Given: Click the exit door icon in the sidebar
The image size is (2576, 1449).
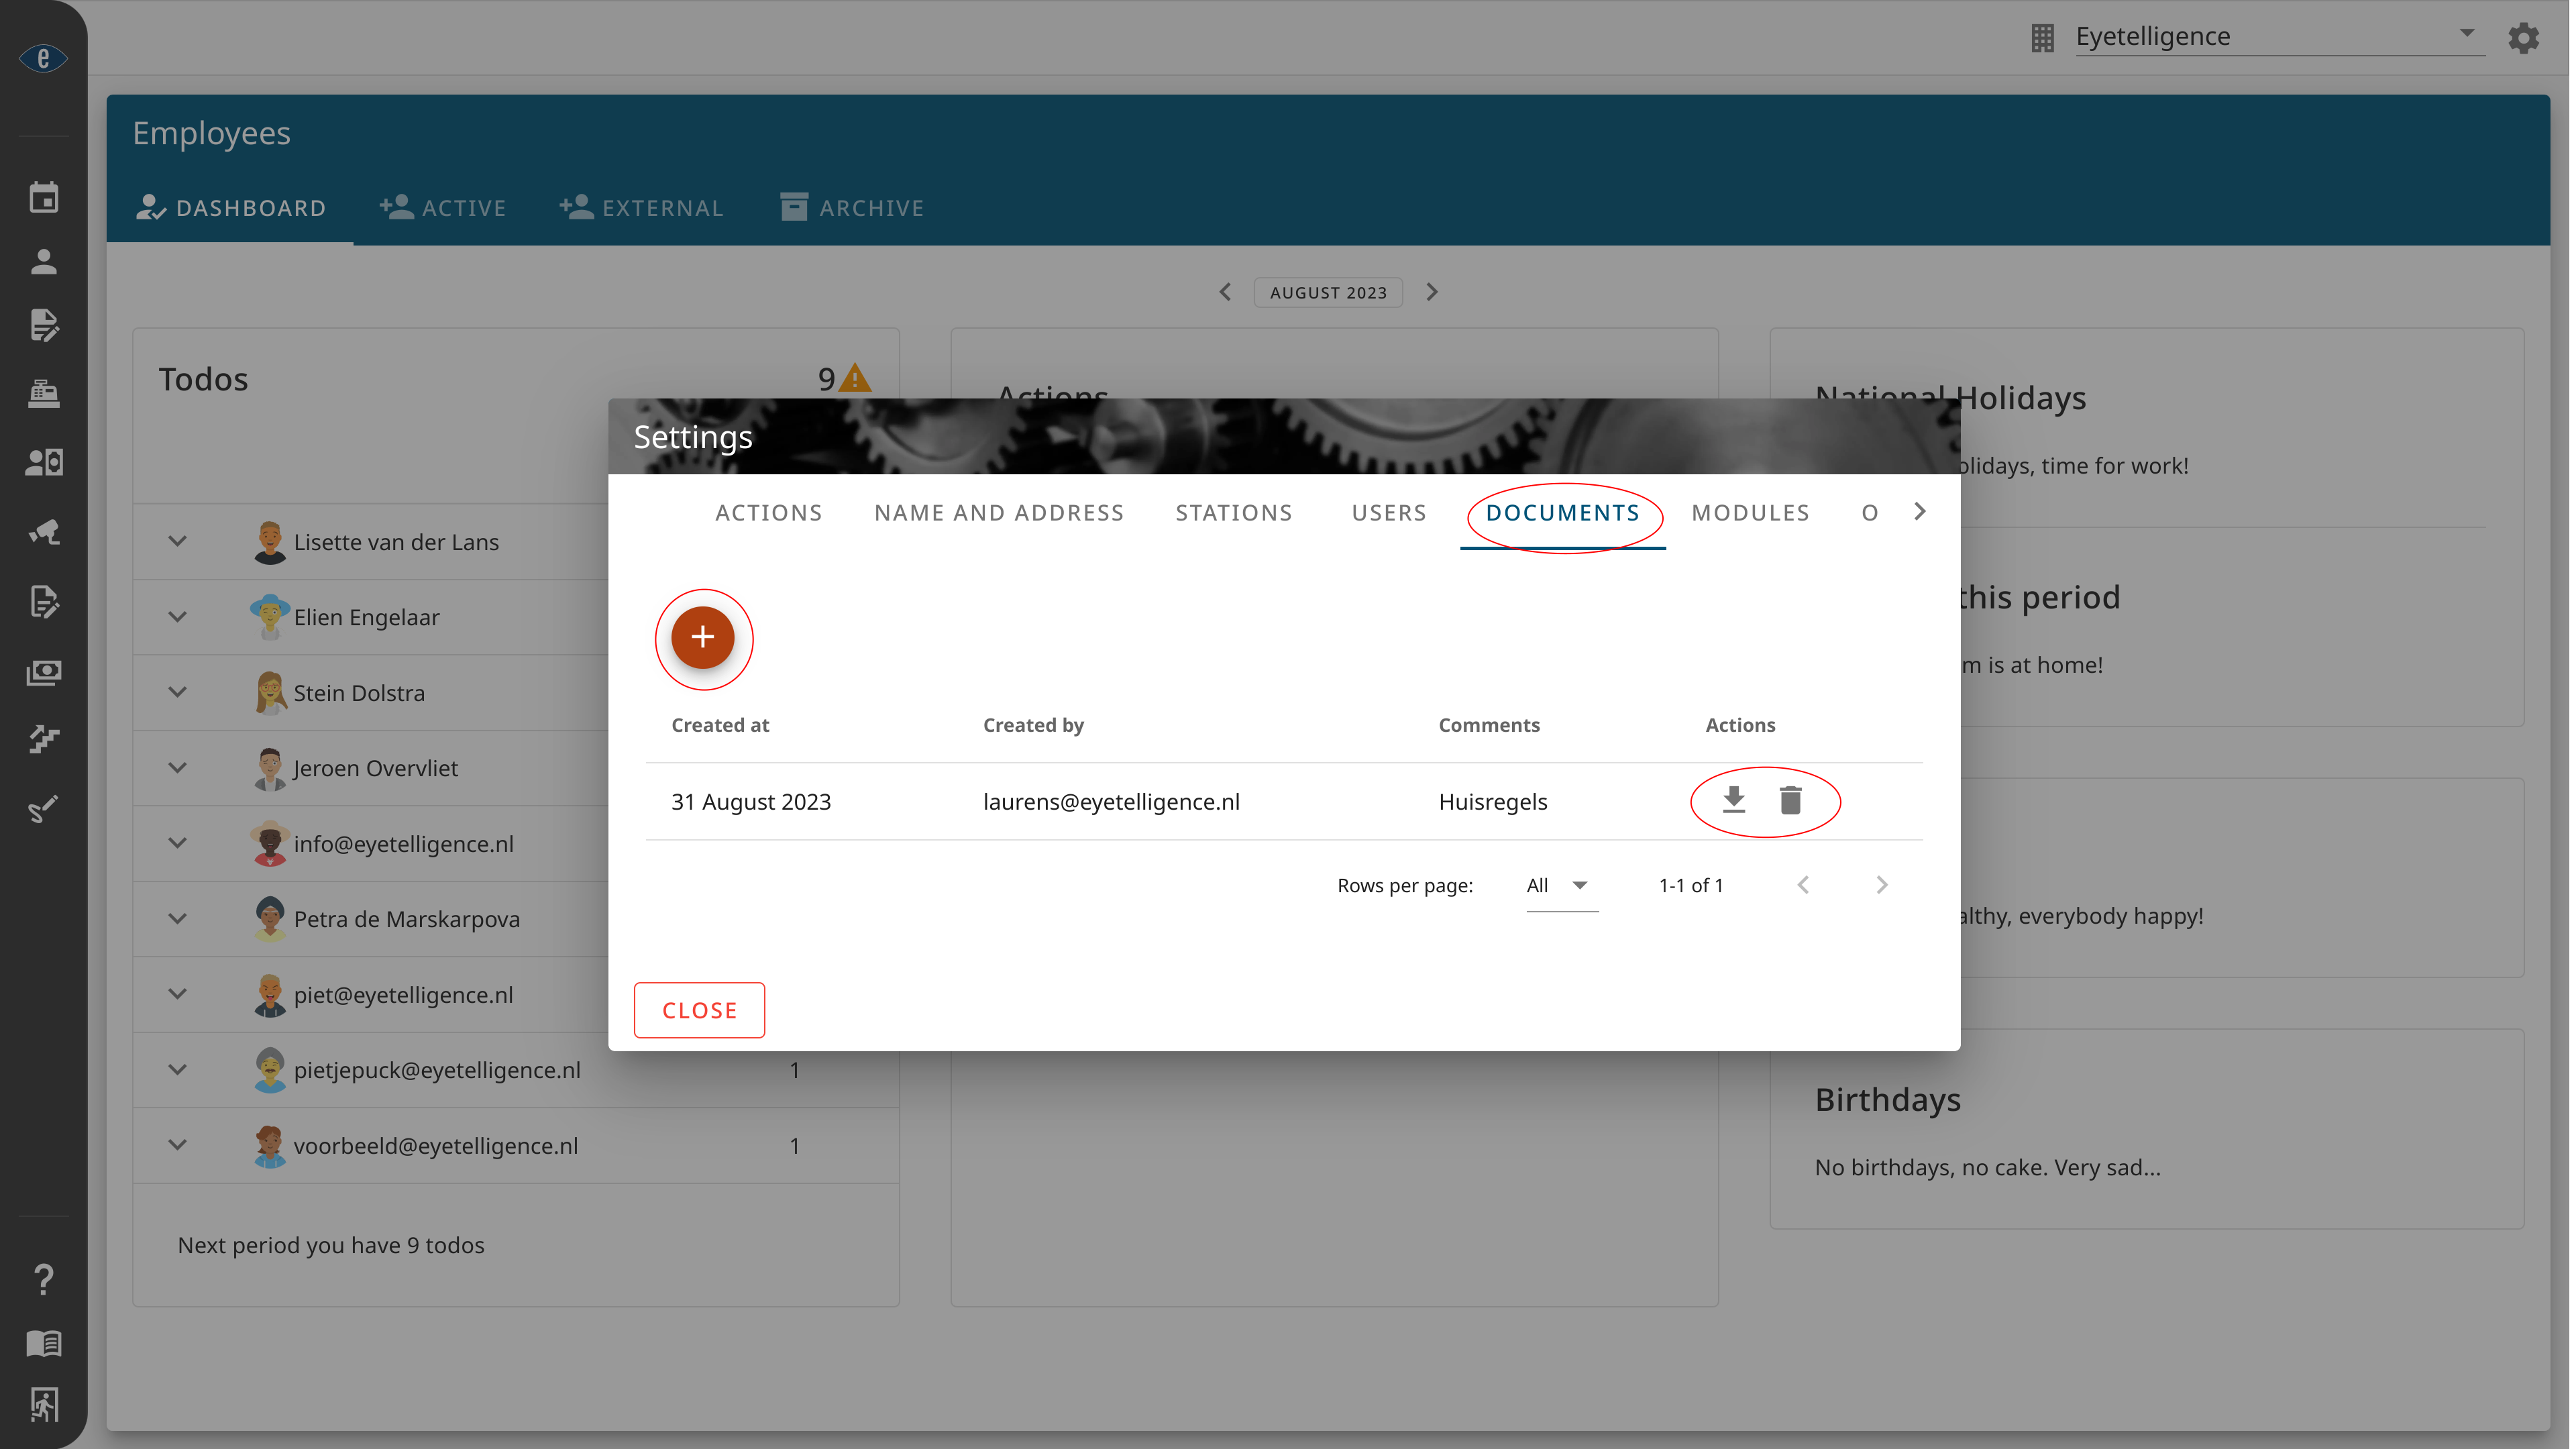Looking at the screenshot, I should 43,1405.
